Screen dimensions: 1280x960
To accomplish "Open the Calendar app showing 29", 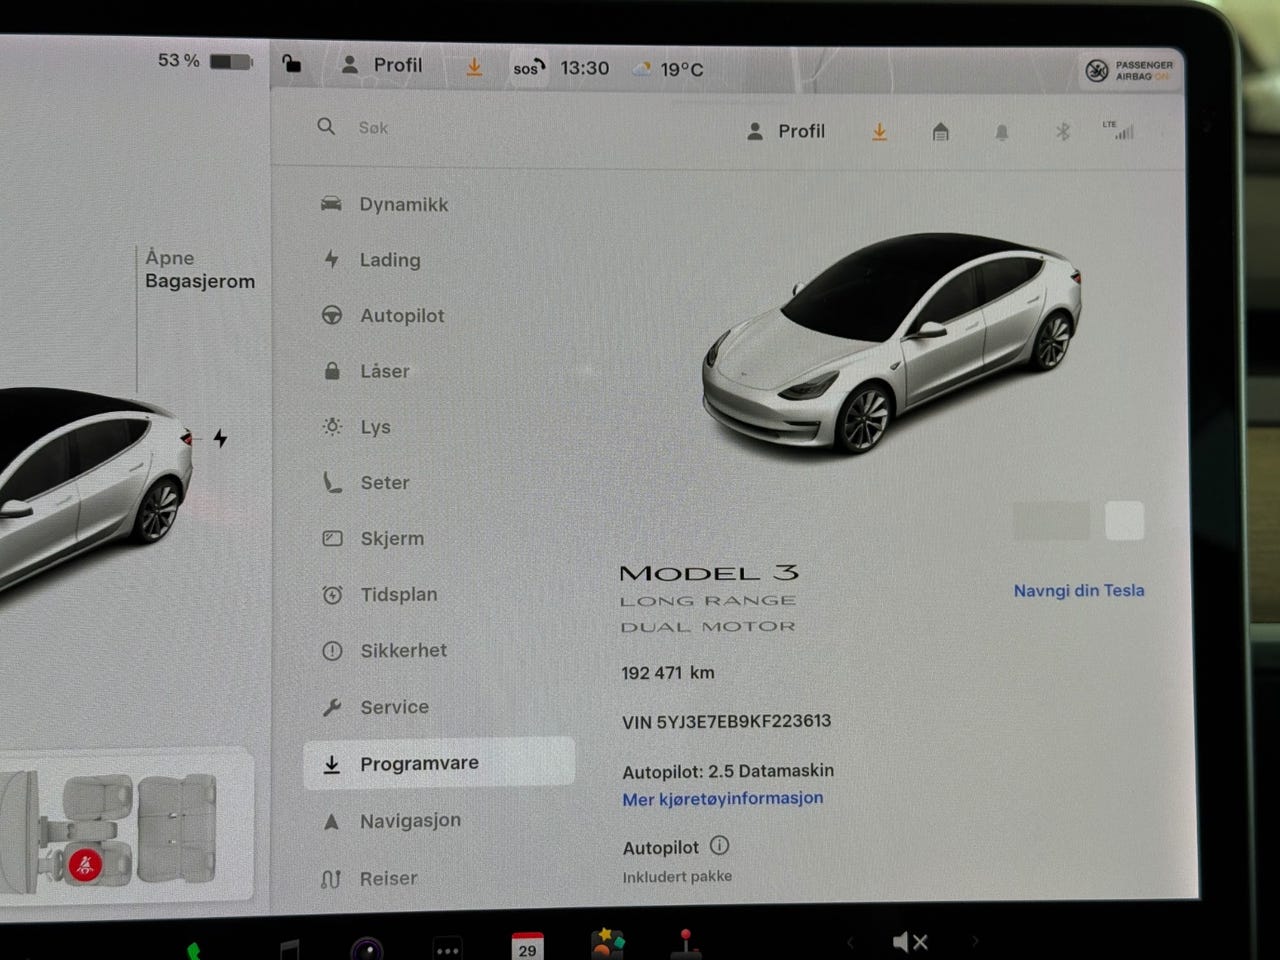I will point(527,946).
